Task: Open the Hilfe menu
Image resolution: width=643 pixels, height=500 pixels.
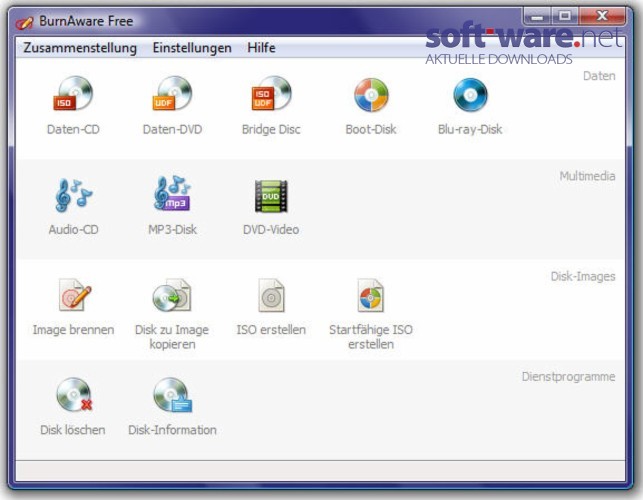Action: (261, 48)
